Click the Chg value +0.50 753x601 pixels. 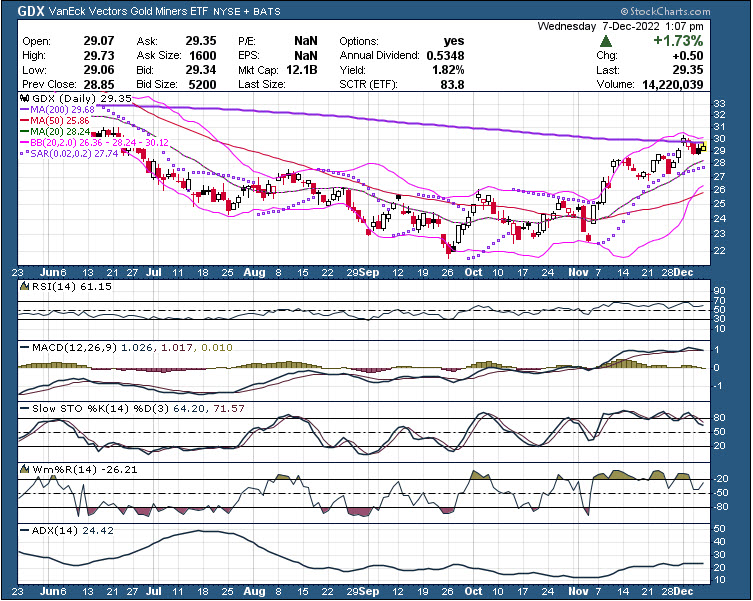[688, 56]
